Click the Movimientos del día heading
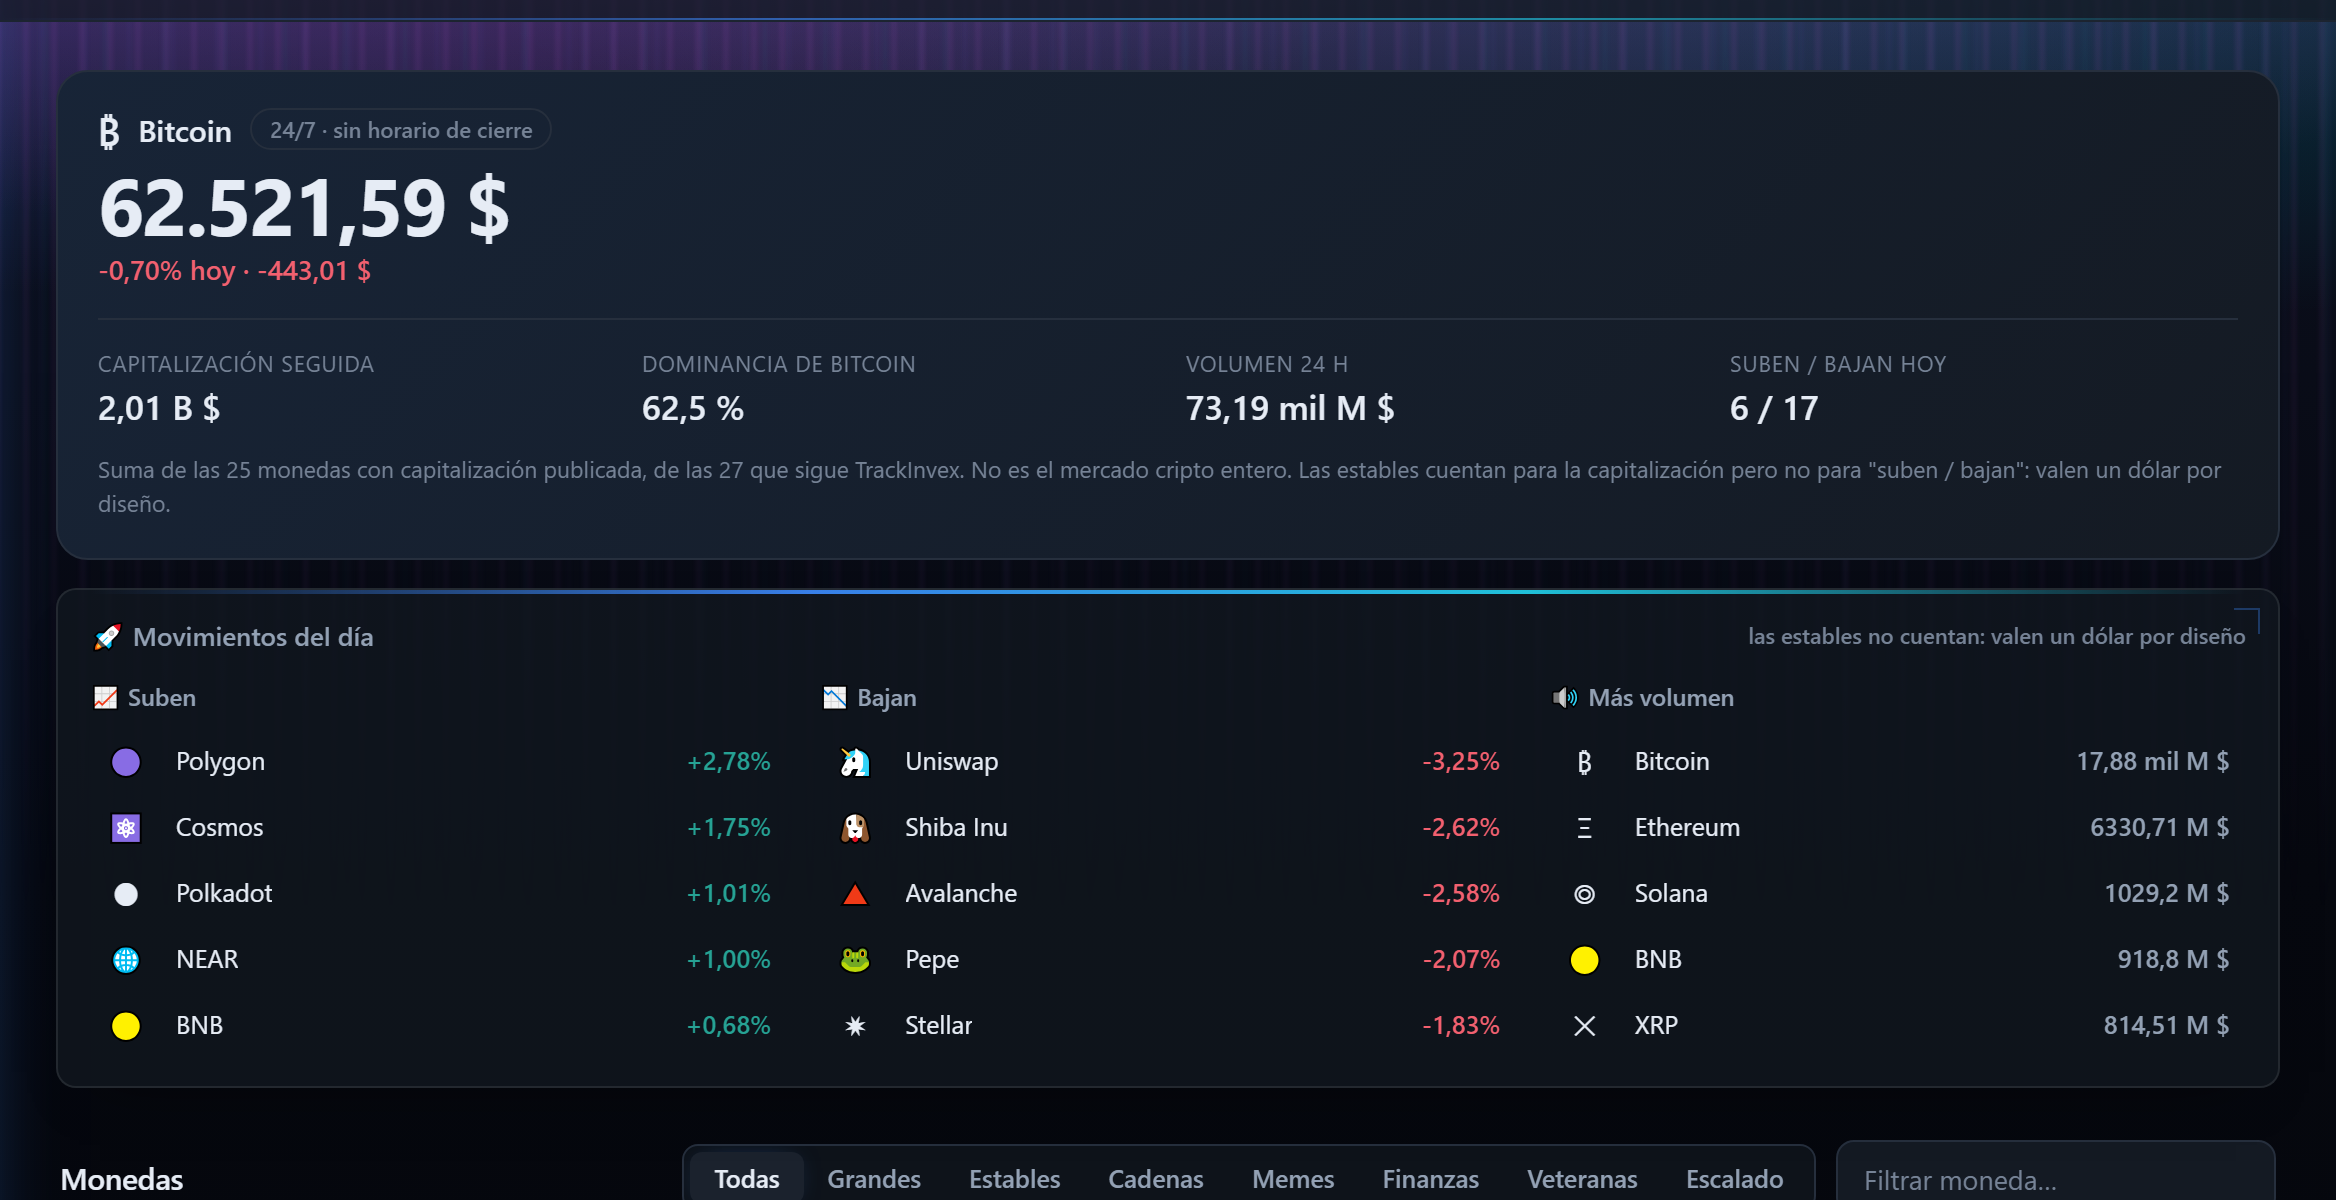Viewport: 2336px width, 1200px height. tap(253, 637)
